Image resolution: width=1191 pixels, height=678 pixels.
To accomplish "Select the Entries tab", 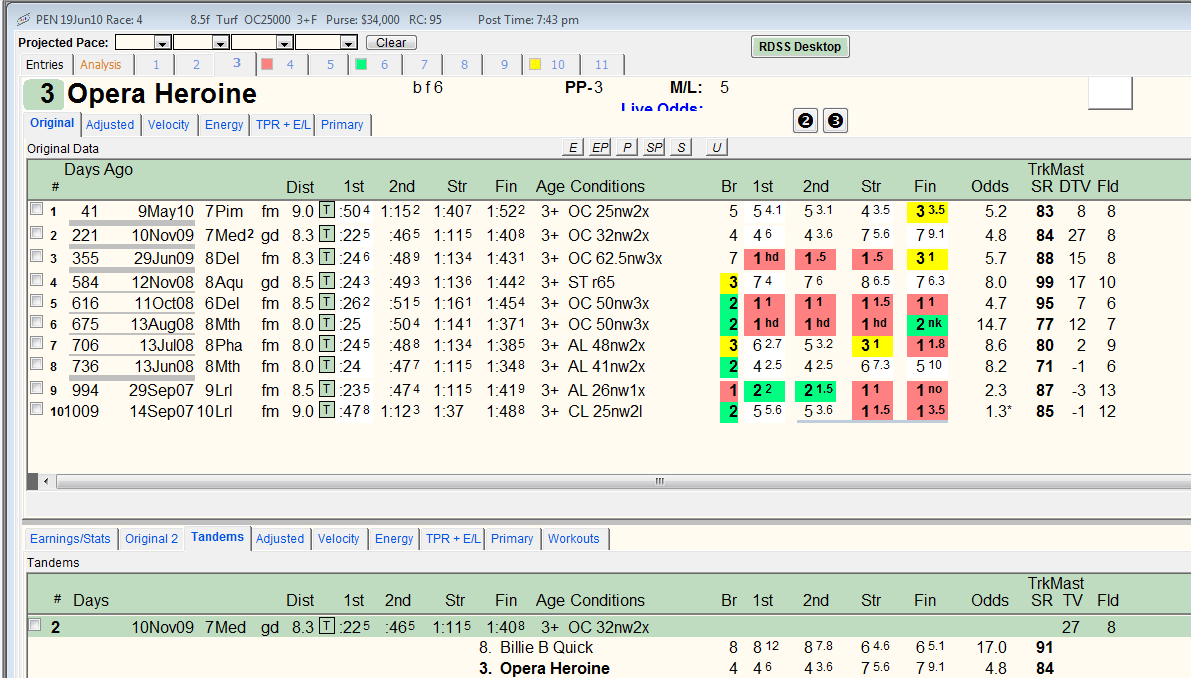I will (x=45, y=65).
